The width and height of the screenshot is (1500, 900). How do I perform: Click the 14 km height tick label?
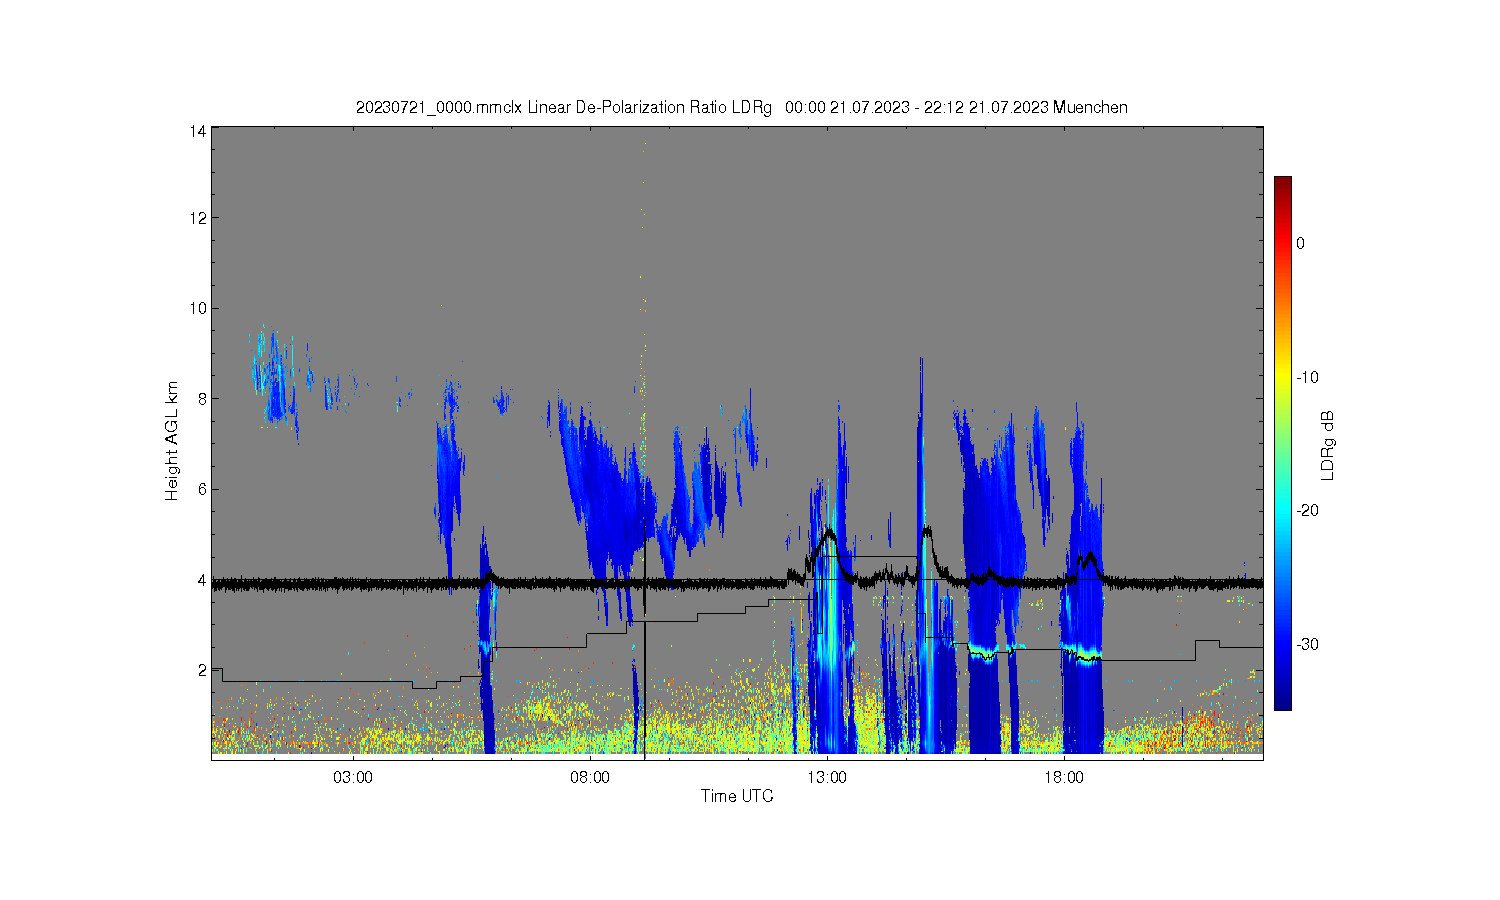(x=198, y=131)
